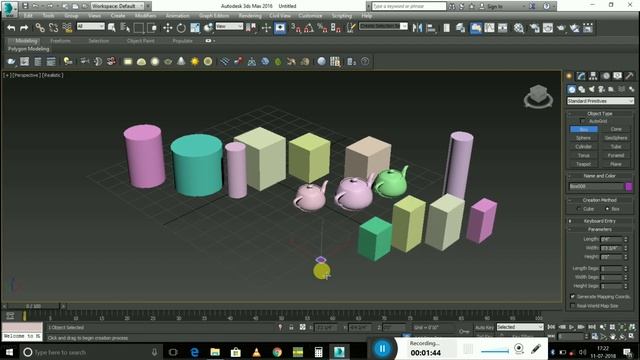
Task: Open the 3ds Max application button
Action: (x=9, y=8)
